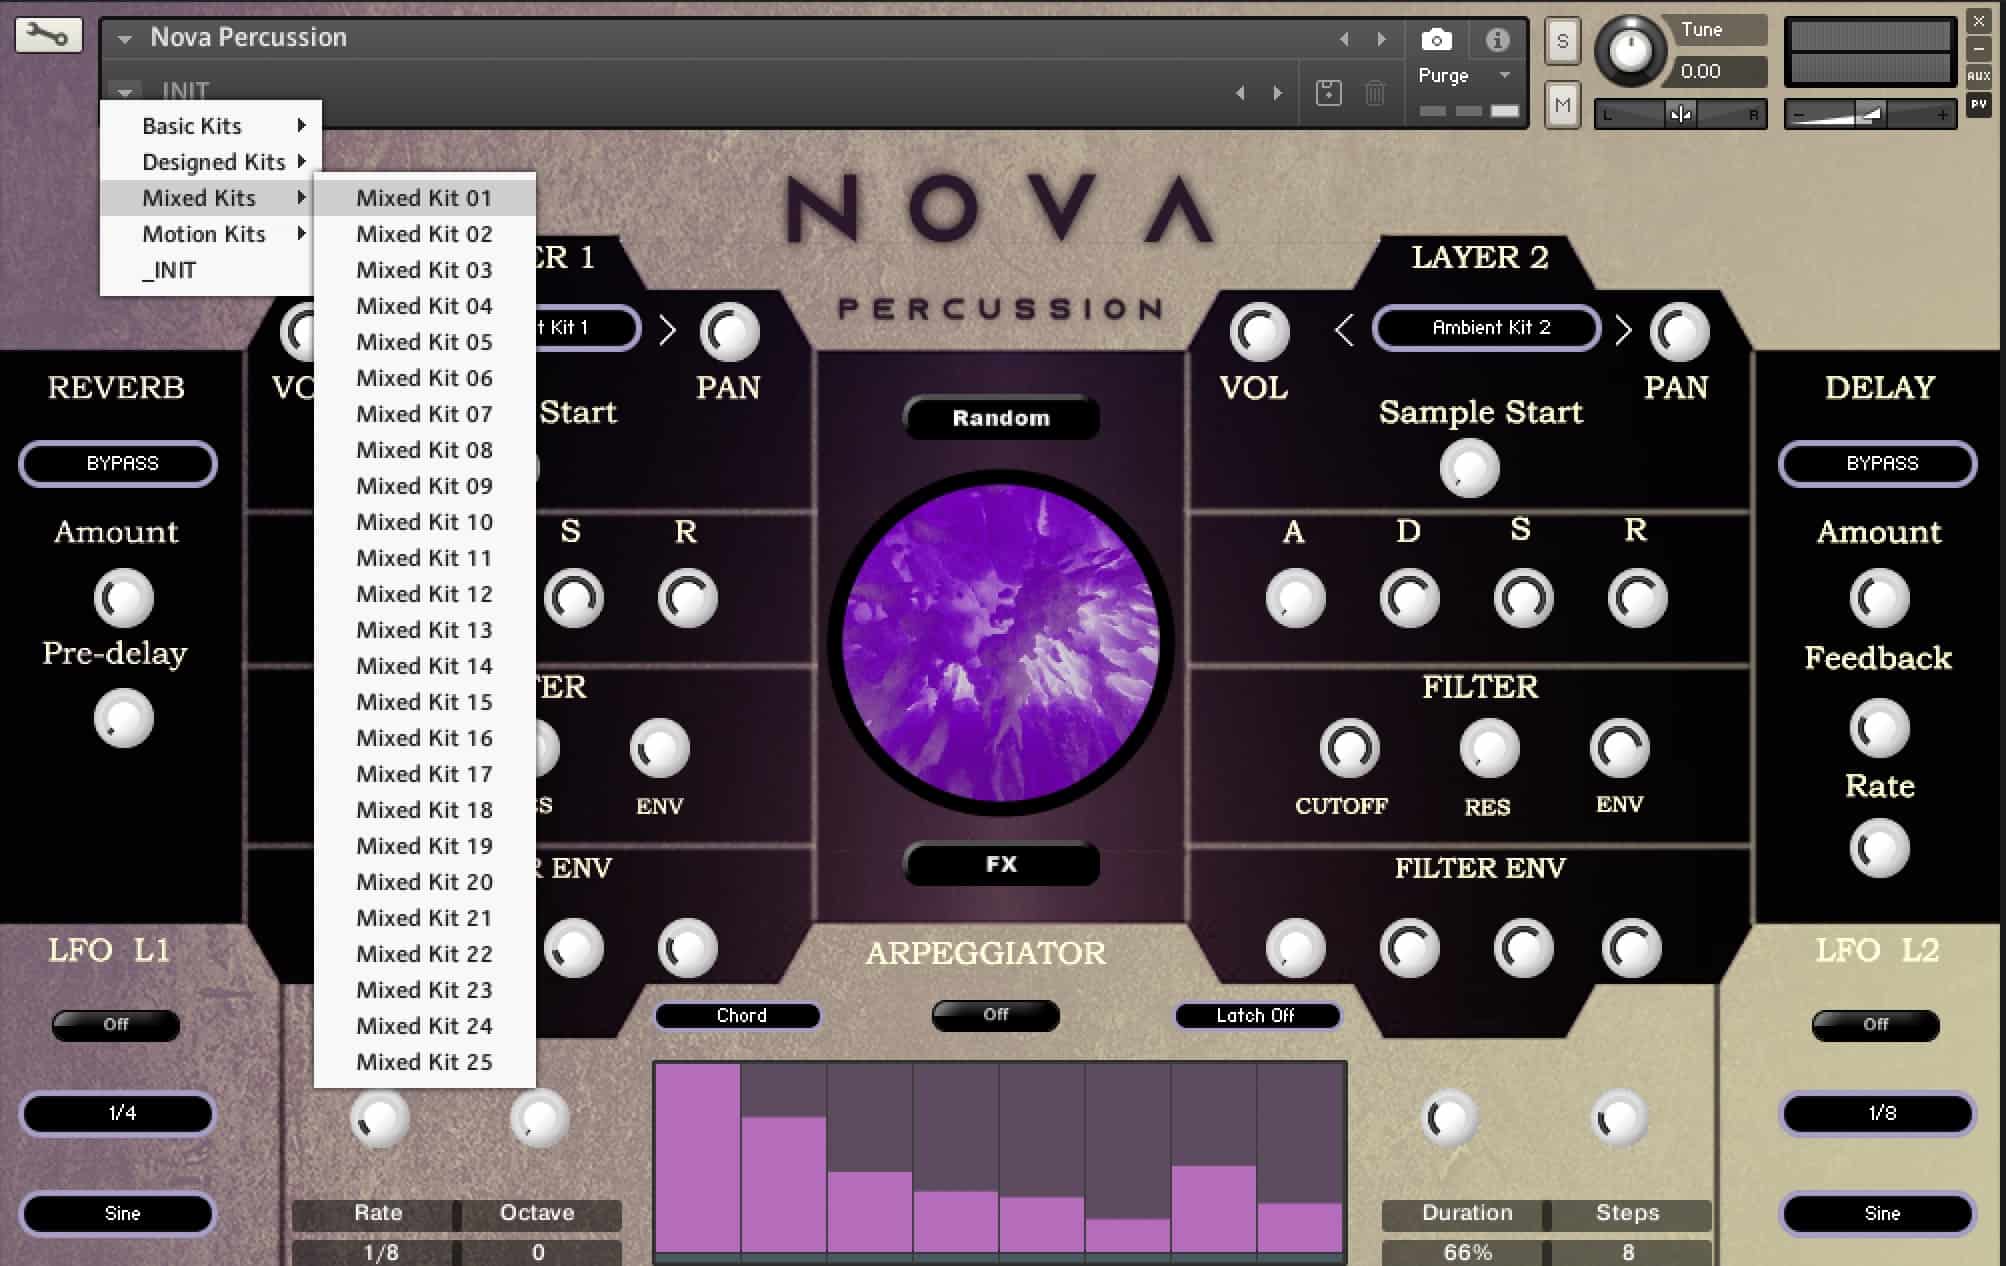Viewport: 2006px width, 1266px height.
Task: Adjust the header pan L-R slider
Action: 1680,114
